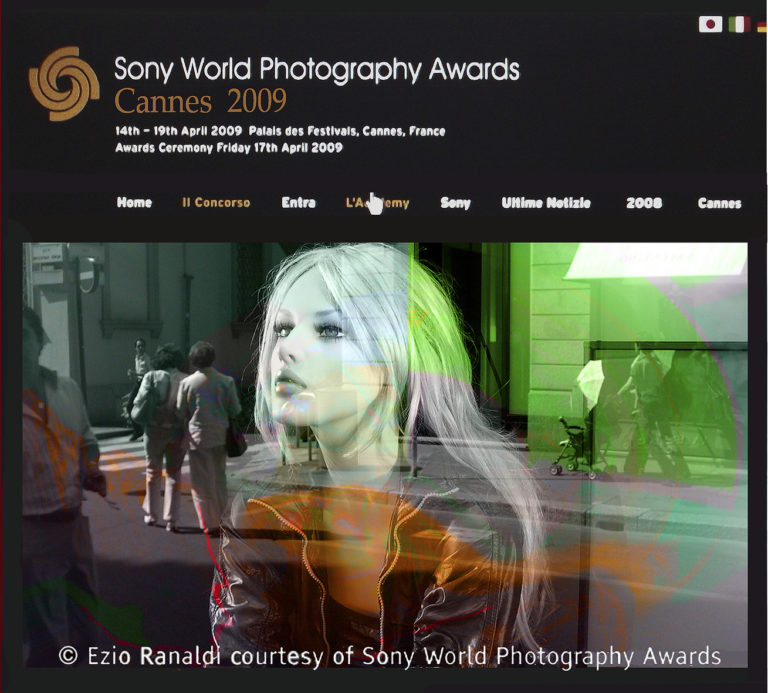Open the Il Concorso menu item
Screen dimensions: 768x693
(x=216, y=202)
